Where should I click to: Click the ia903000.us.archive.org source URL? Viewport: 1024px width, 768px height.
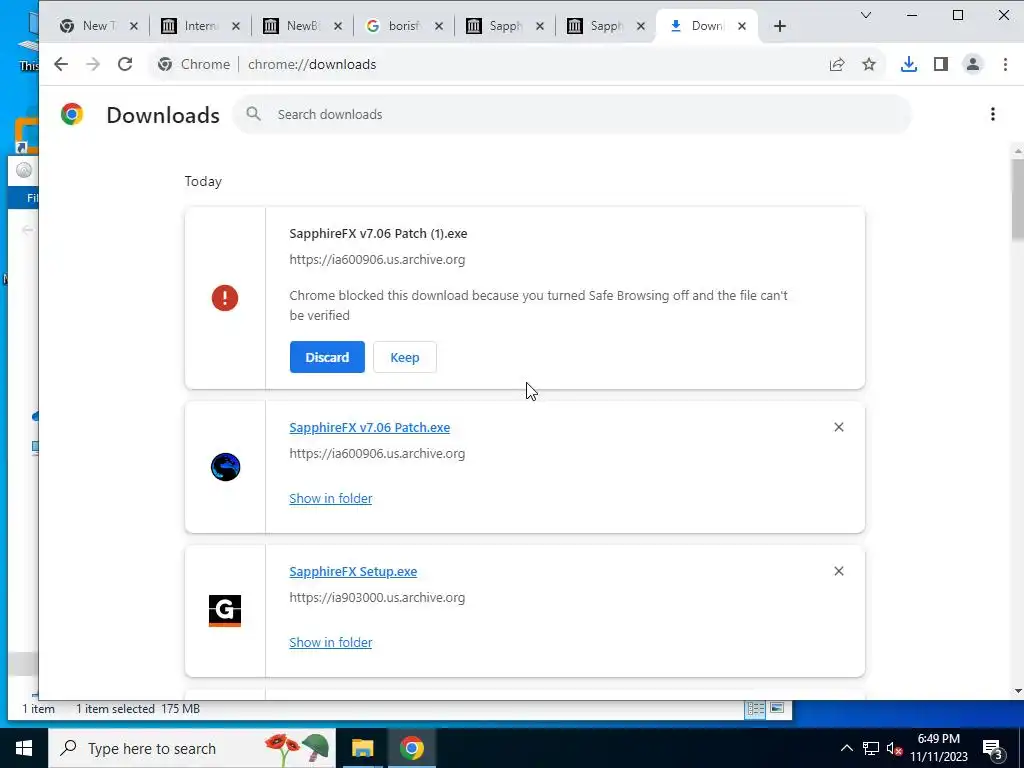377,598
